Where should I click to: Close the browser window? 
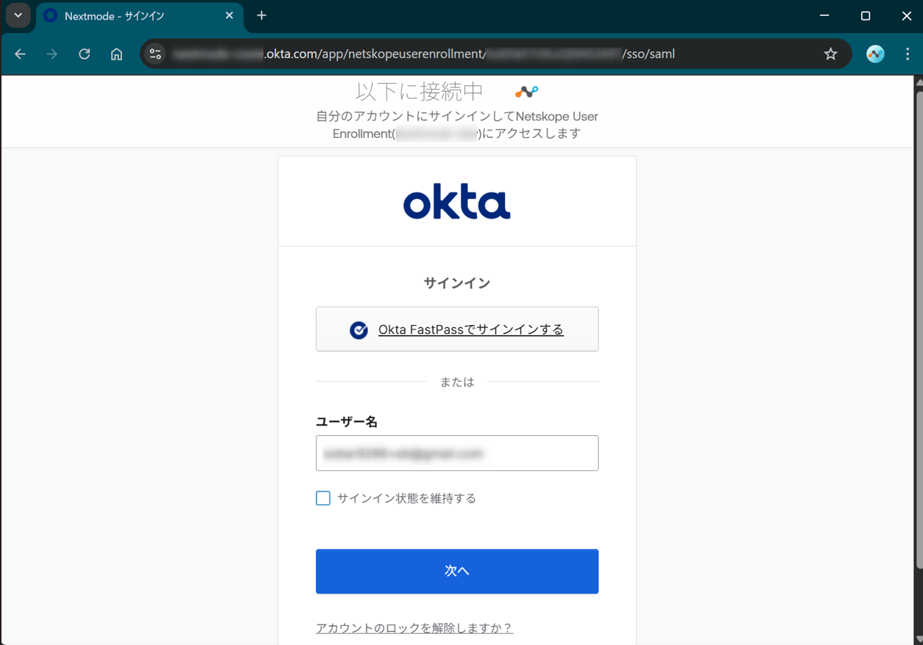[907, 16]
